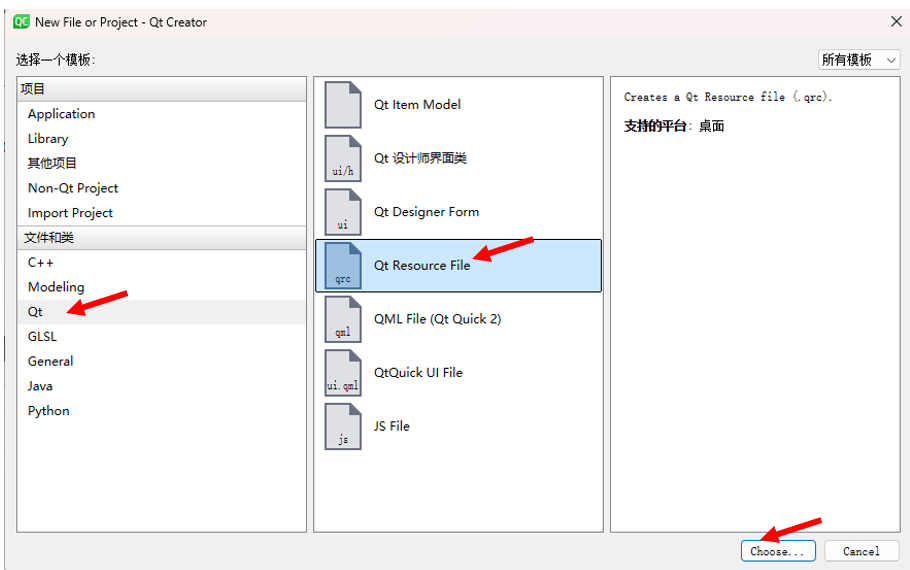Click the js icon for JS File
Screen dimensions: 910x570
click(x=343, y=427)
